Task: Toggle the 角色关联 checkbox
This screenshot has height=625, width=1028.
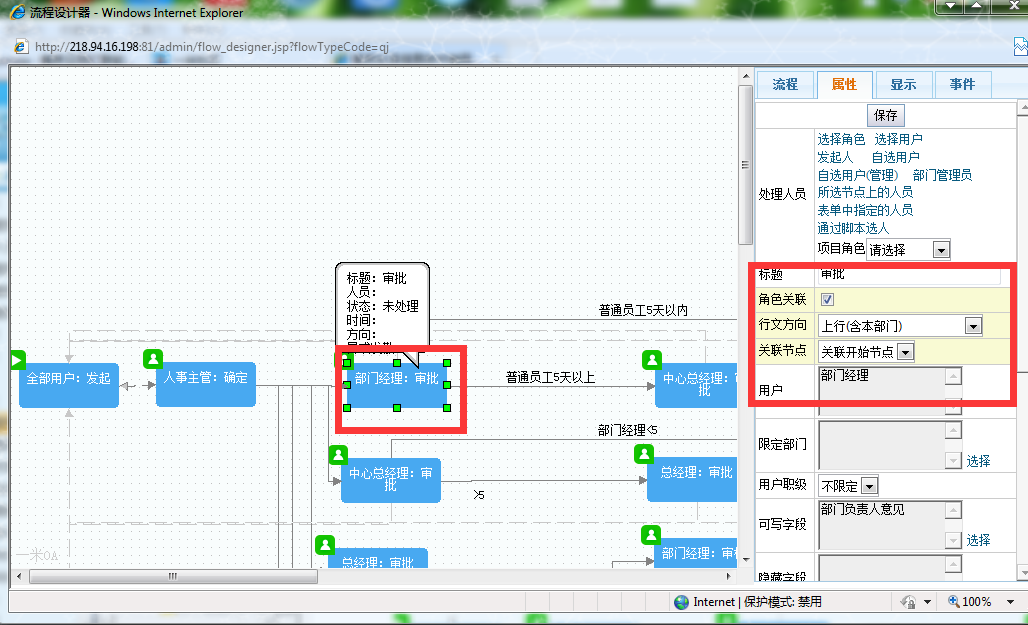Action: [827, 299]
